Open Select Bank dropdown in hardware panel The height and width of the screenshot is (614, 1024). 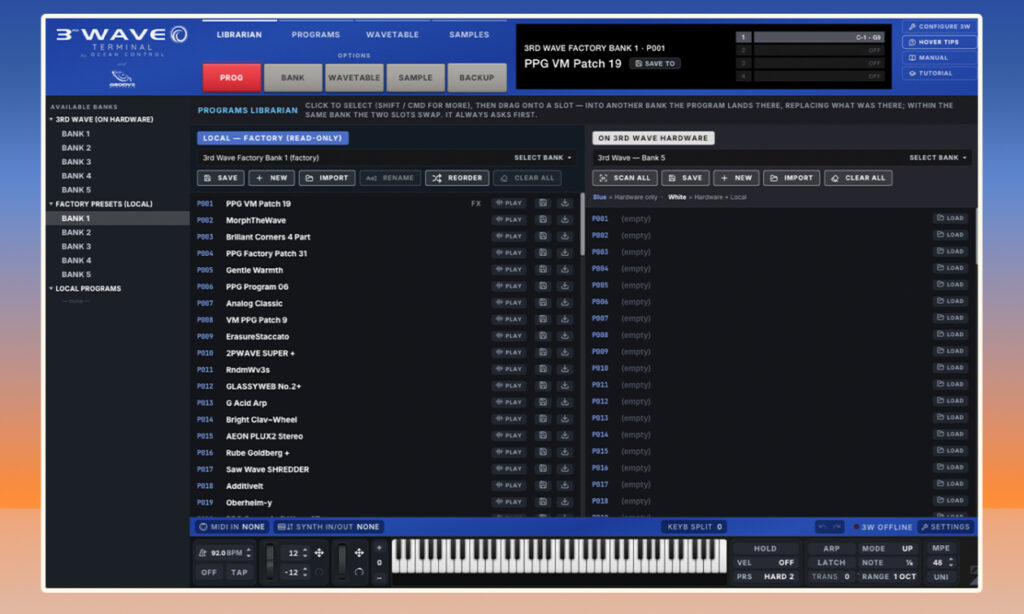pos(938,157)
